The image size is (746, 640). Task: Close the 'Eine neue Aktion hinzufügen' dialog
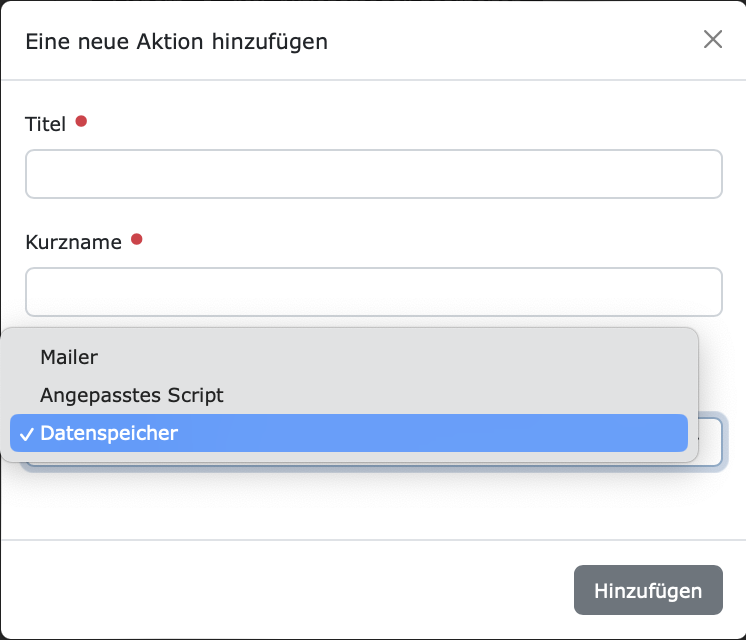[713, 39]
